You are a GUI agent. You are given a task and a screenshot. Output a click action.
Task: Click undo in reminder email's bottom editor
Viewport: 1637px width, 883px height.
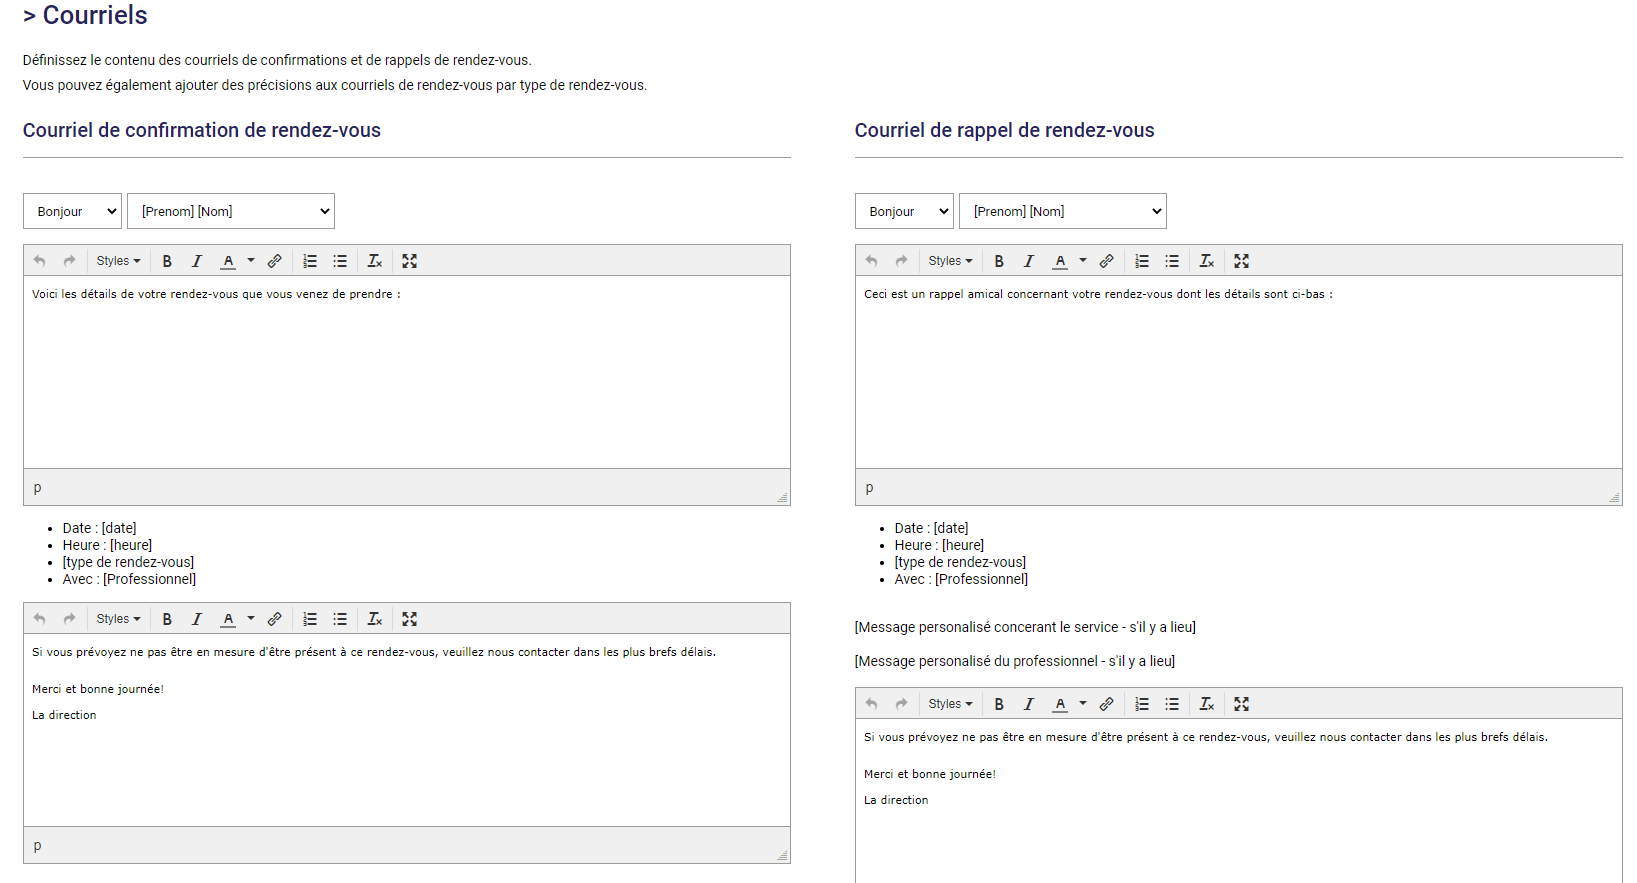click(x=871, y=704)
